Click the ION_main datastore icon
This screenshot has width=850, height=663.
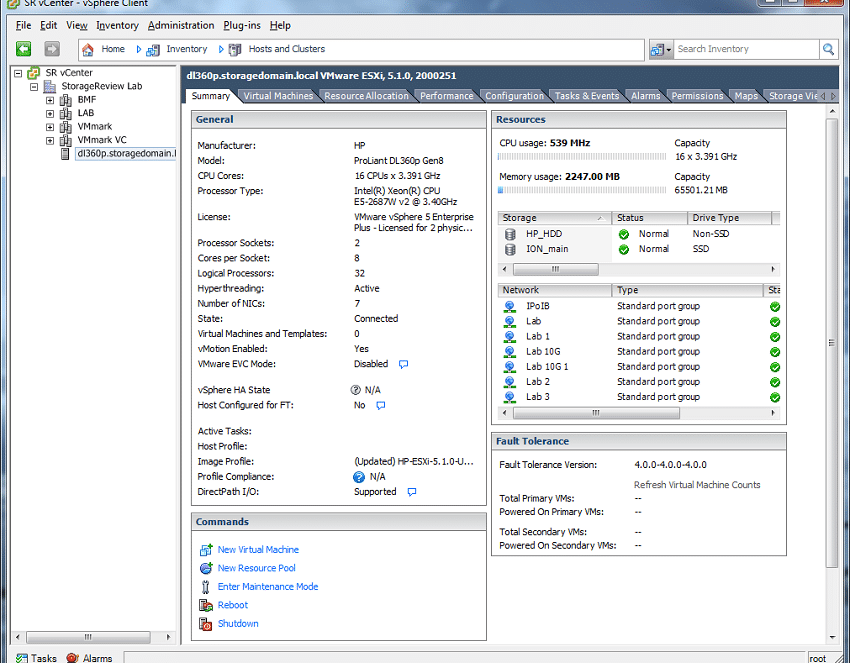[510, 249]
